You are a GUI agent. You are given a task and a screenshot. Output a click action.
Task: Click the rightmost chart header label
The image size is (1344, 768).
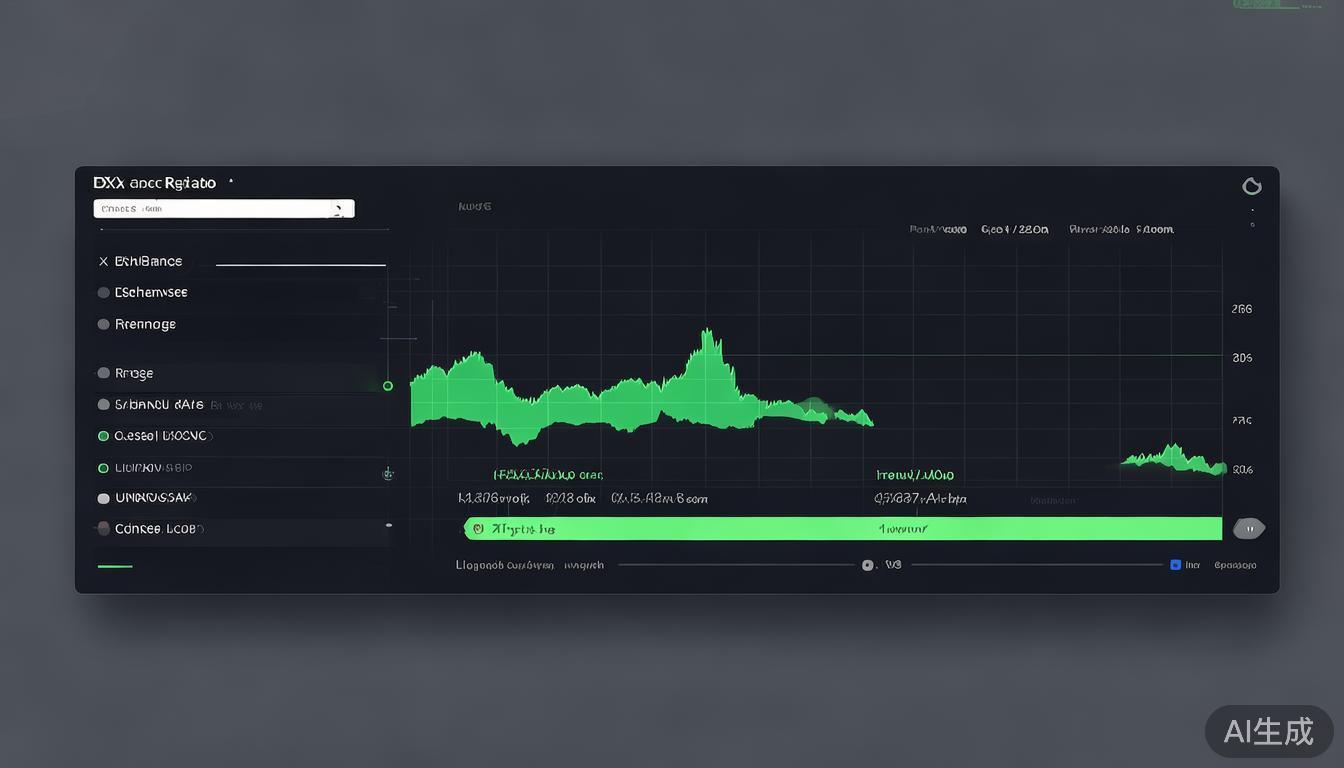(1121, 229)
